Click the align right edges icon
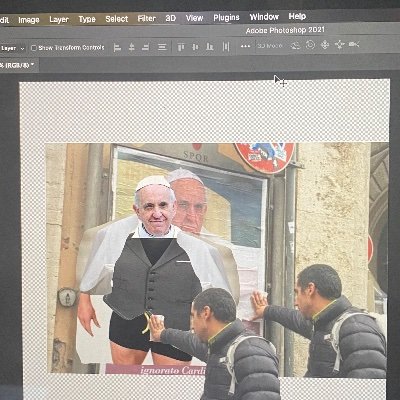The image size is (400, 400). click(146, 47)
